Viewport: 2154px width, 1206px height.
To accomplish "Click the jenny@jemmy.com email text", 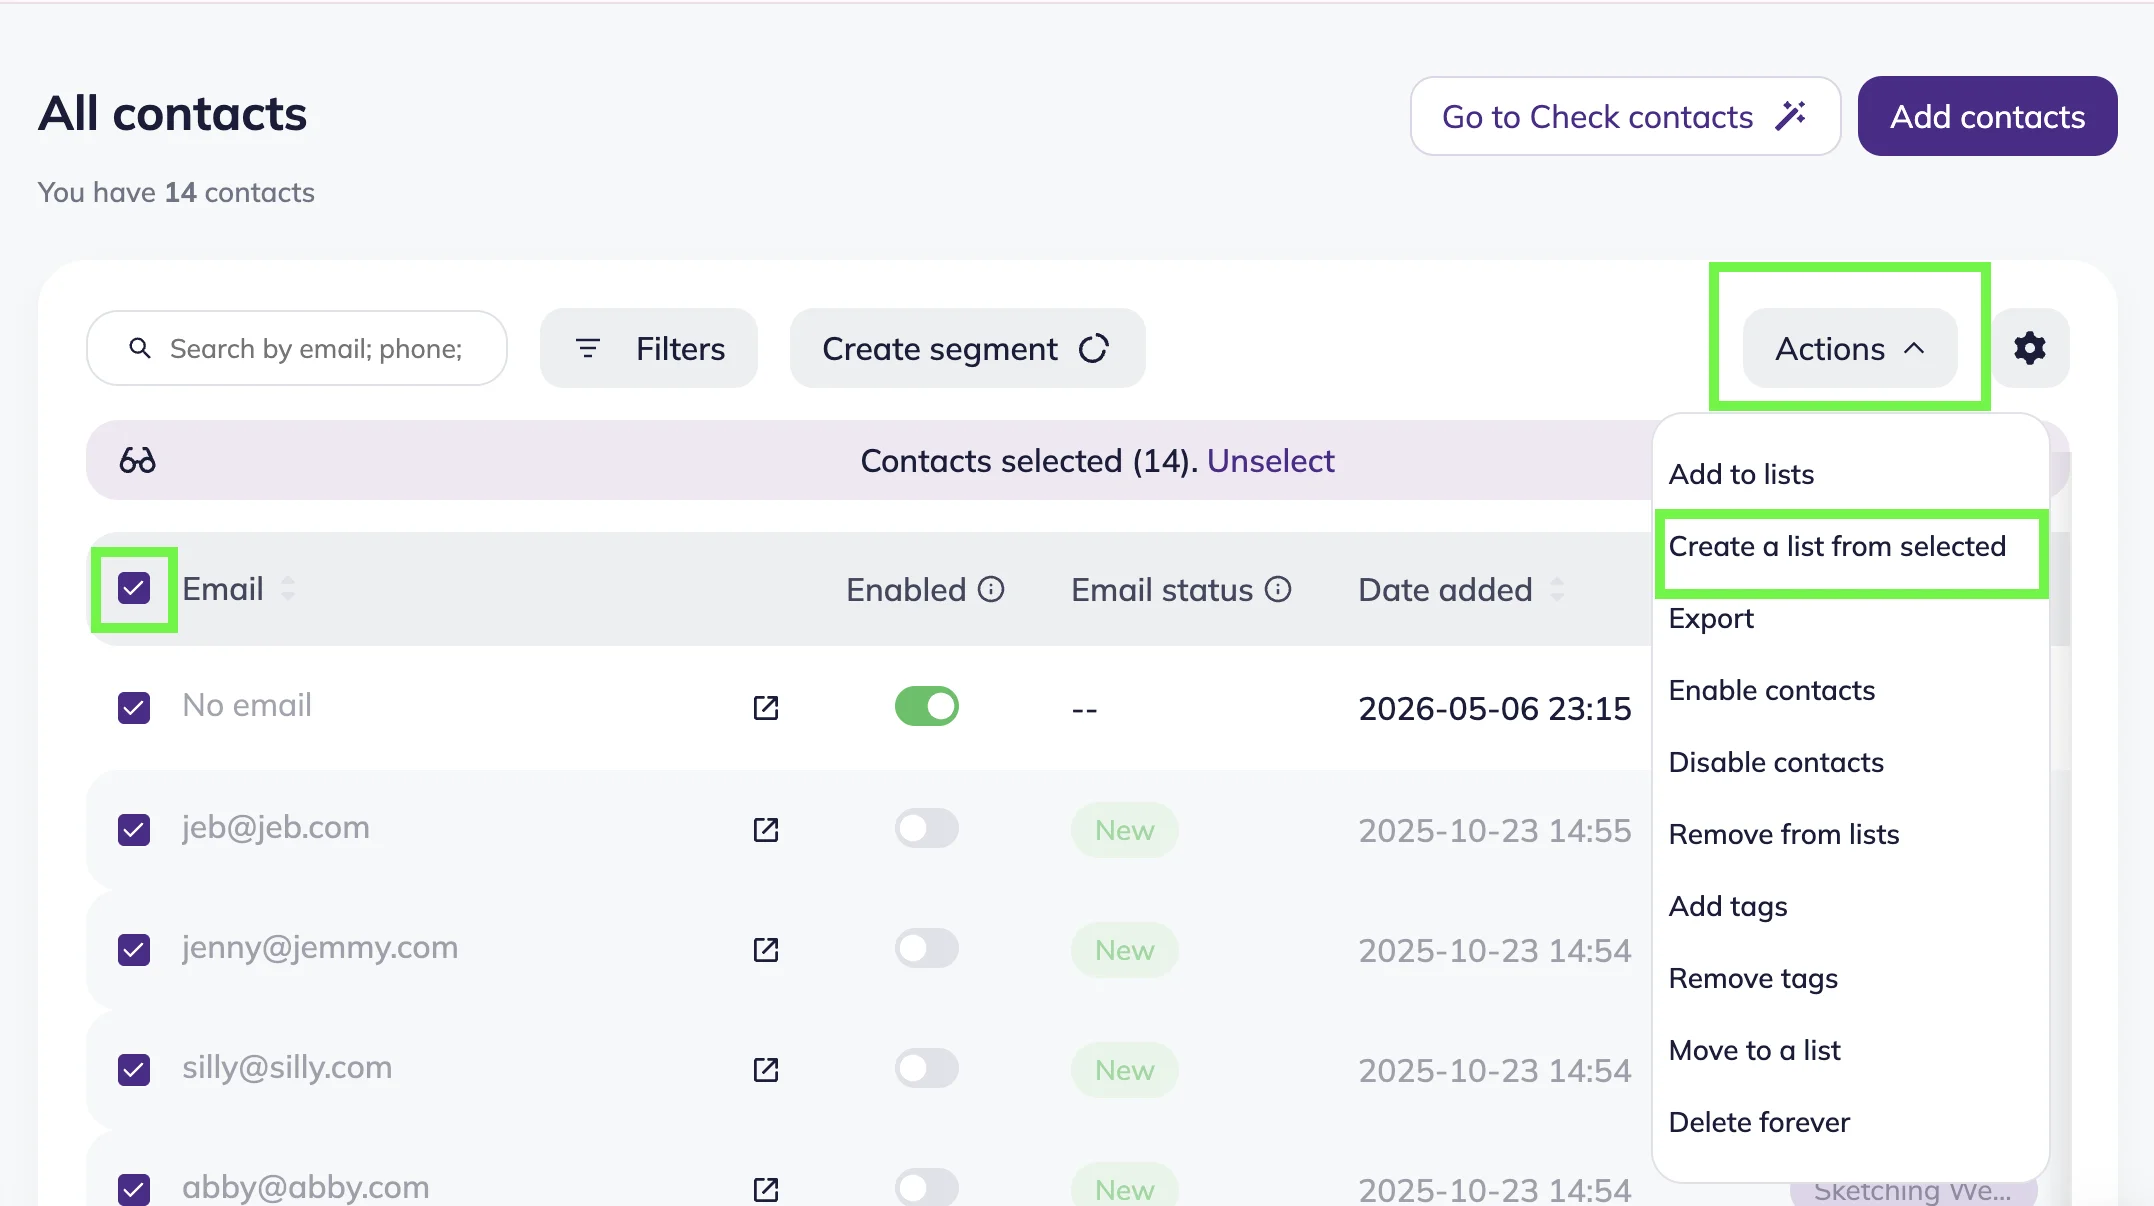I will point(320,947).
